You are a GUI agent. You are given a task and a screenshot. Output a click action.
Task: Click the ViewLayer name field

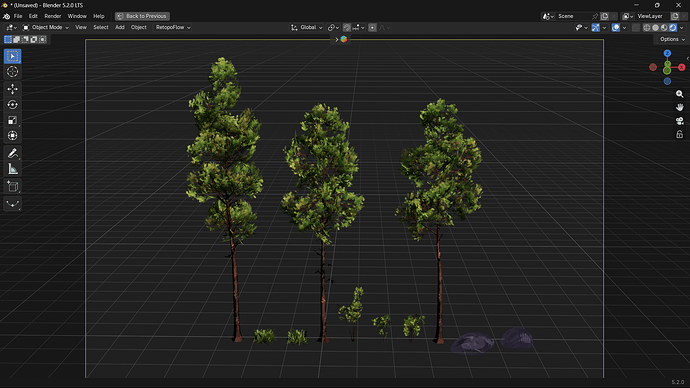pos(653,16)
